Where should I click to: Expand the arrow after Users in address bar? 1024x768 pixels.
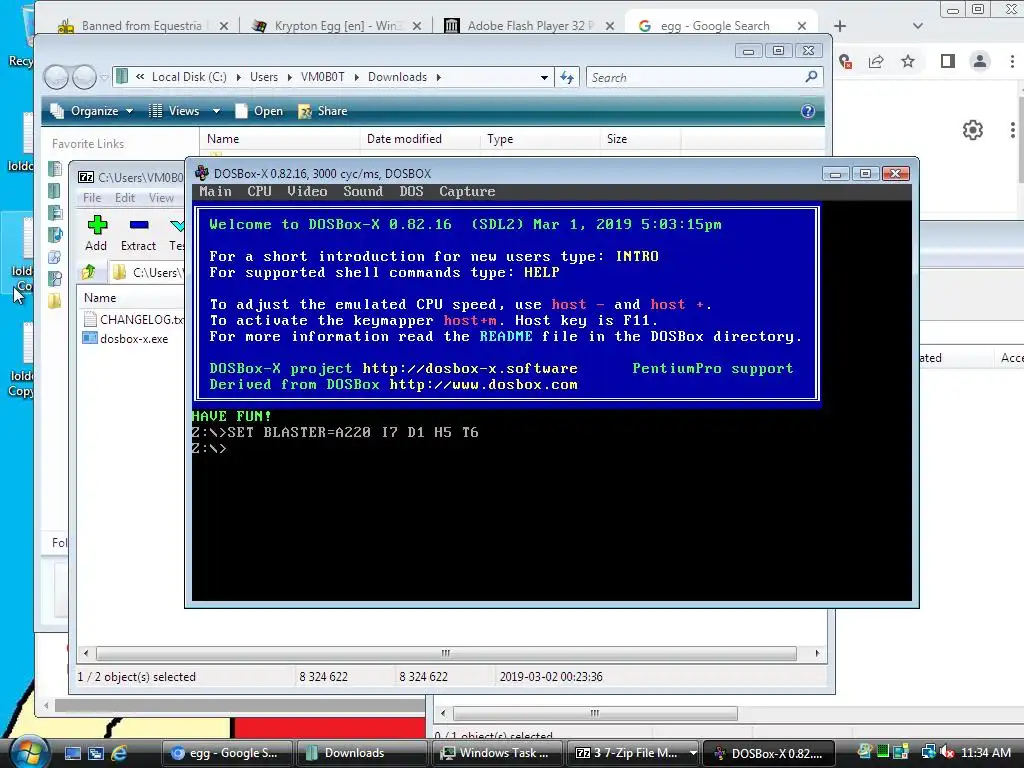pyautogui.click(x=289, y=77)
